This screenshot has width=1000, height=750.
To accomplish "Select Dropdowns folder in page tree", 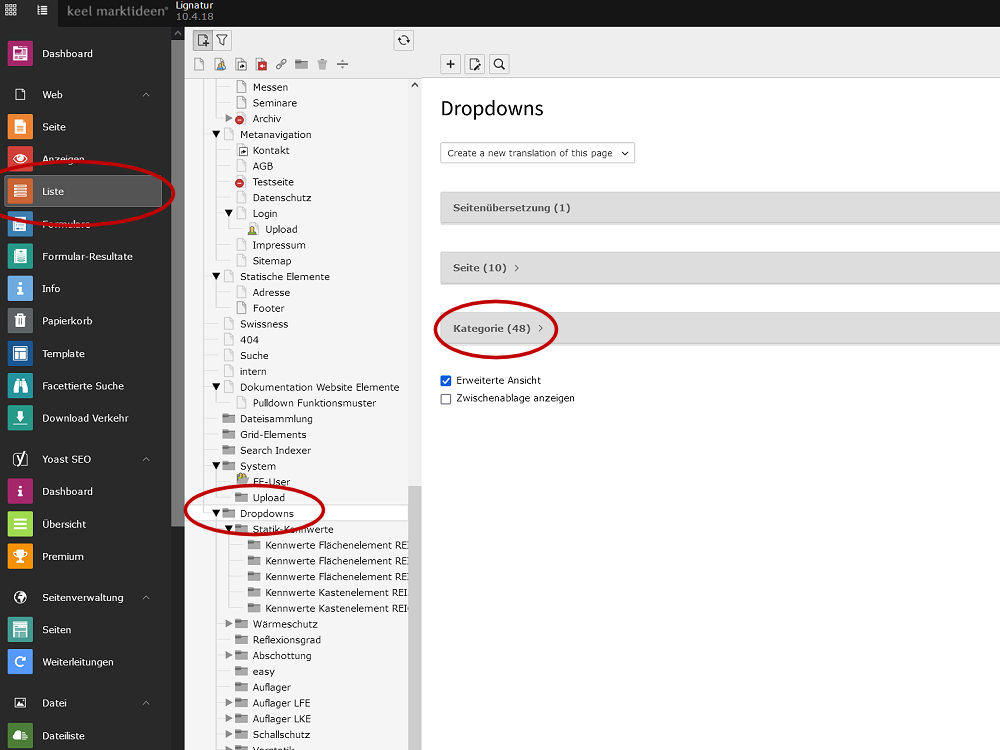I will click(267, 513).
